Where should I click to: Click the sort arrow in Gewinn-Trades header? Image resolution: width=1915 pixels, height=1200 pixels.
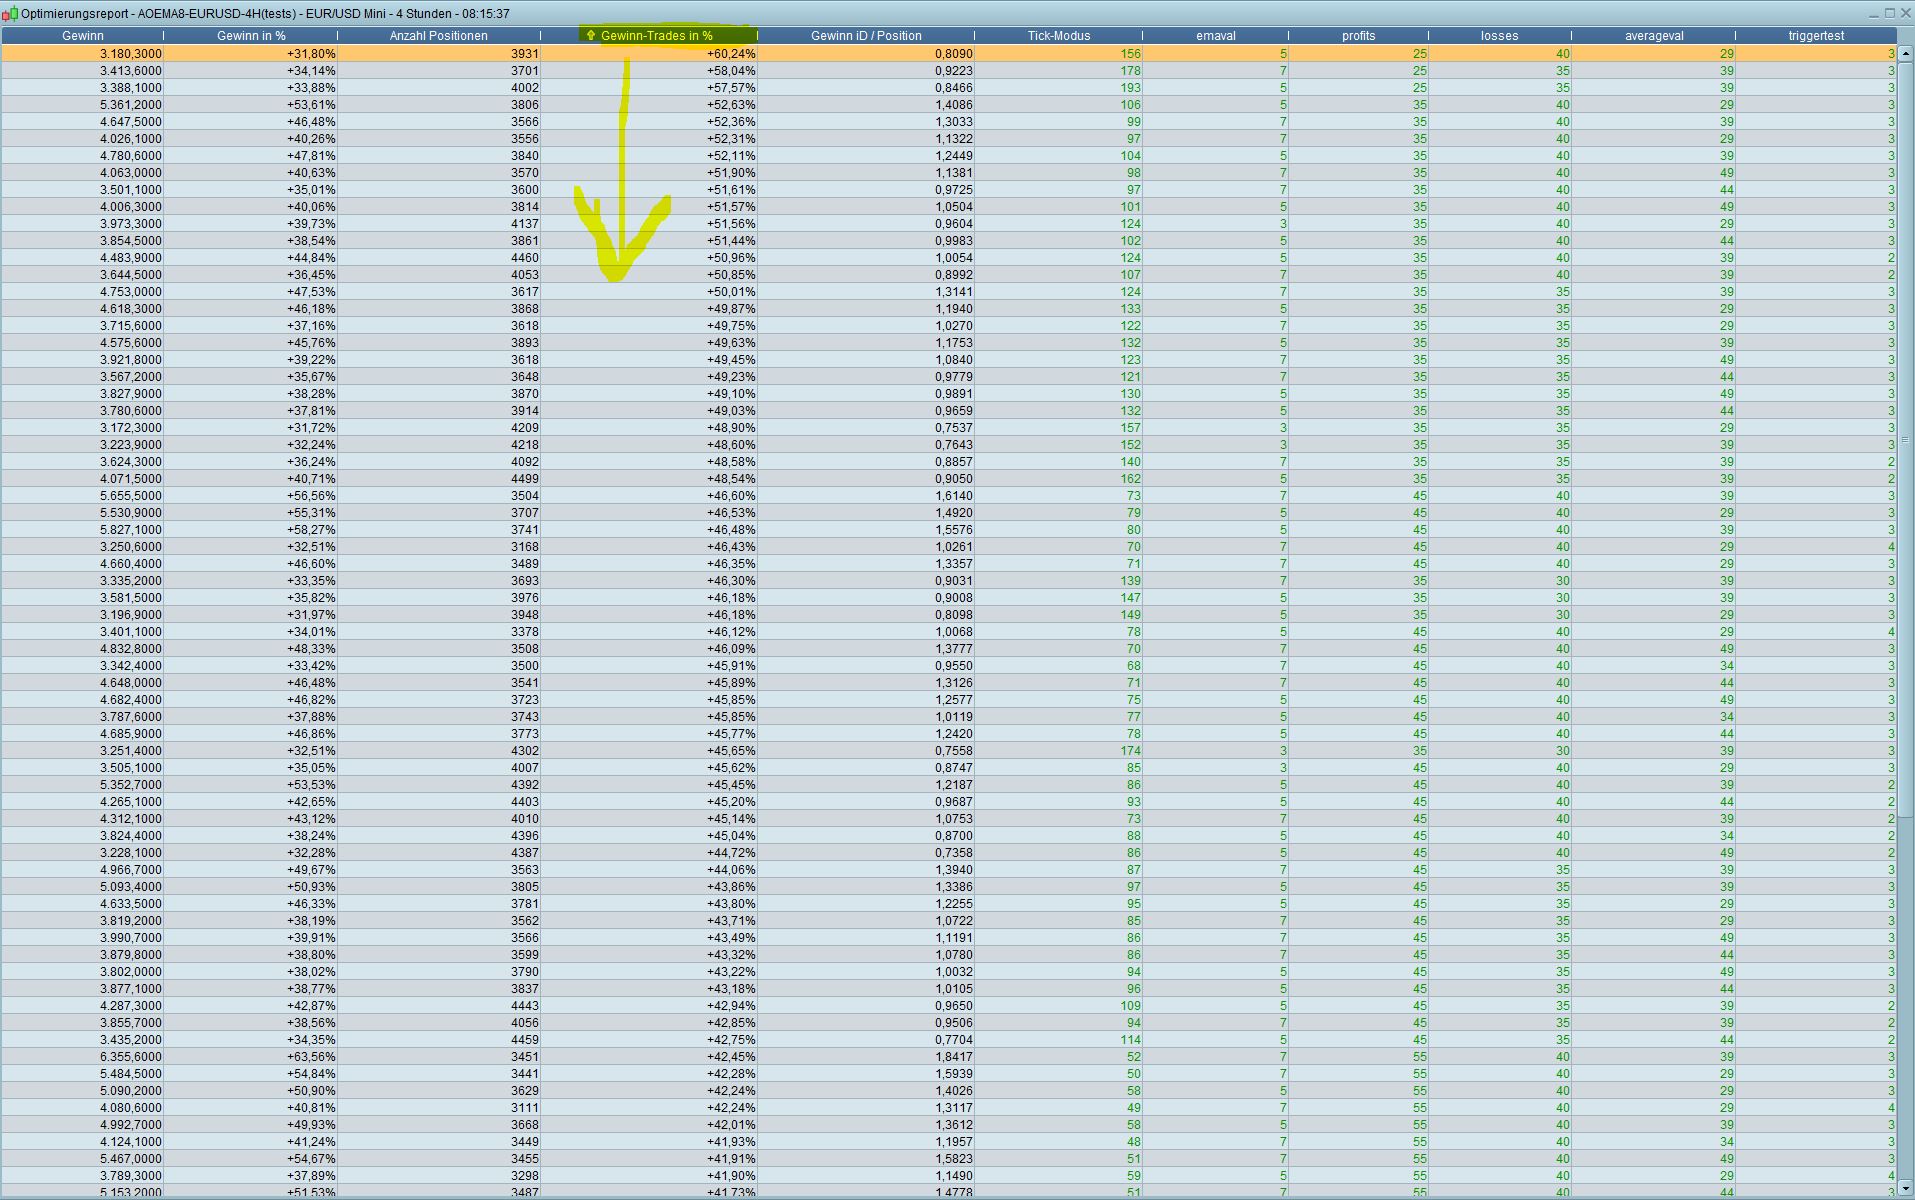coord(591,35)
